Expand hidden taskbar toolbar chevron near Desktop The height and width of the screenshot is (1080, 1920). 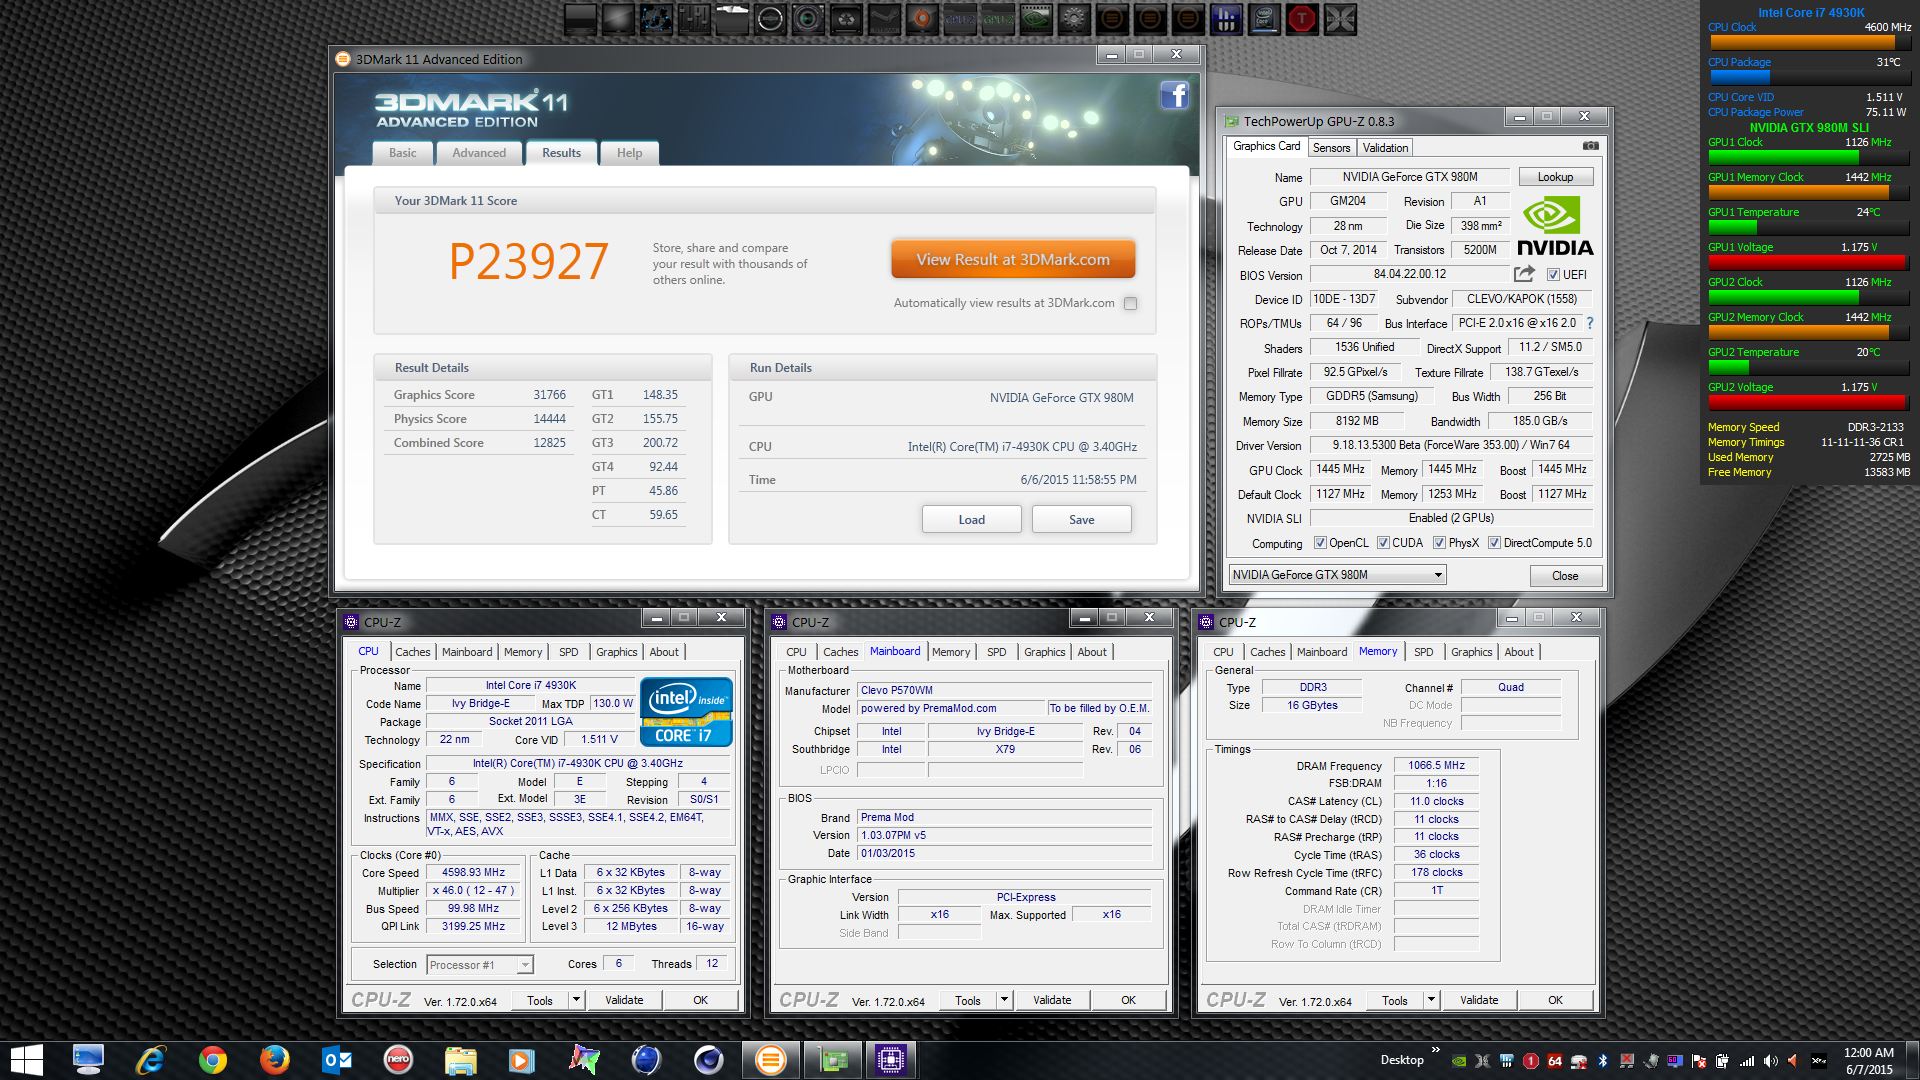pyautogui.click(x=1436, y=1050)
